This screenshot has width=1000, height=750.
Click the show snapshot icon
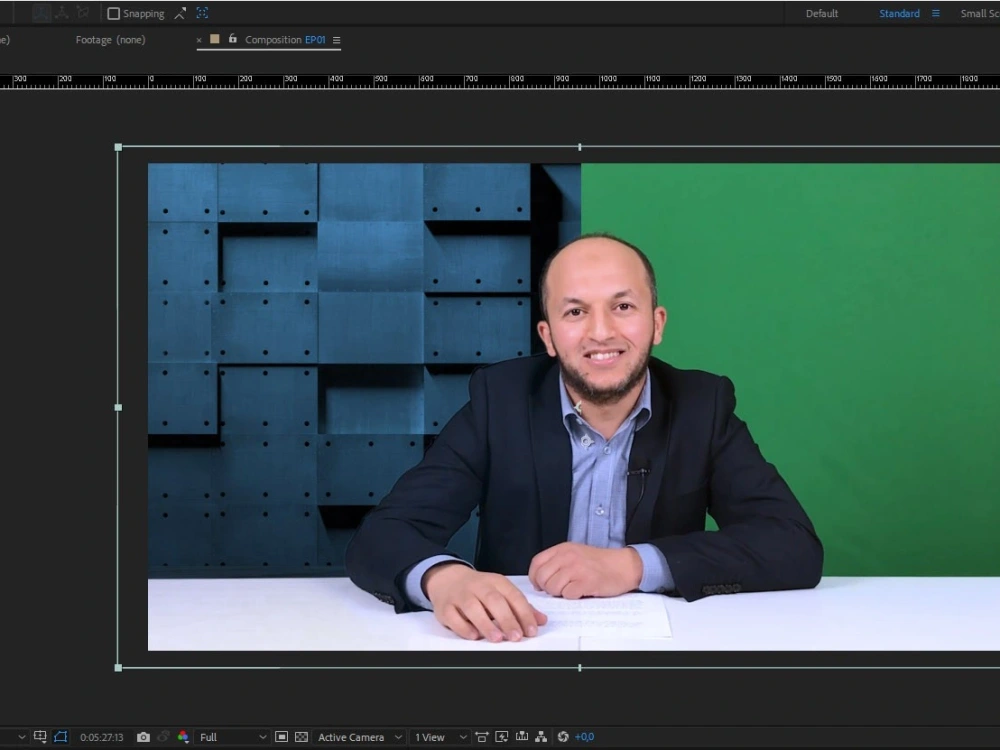(163, 737)
